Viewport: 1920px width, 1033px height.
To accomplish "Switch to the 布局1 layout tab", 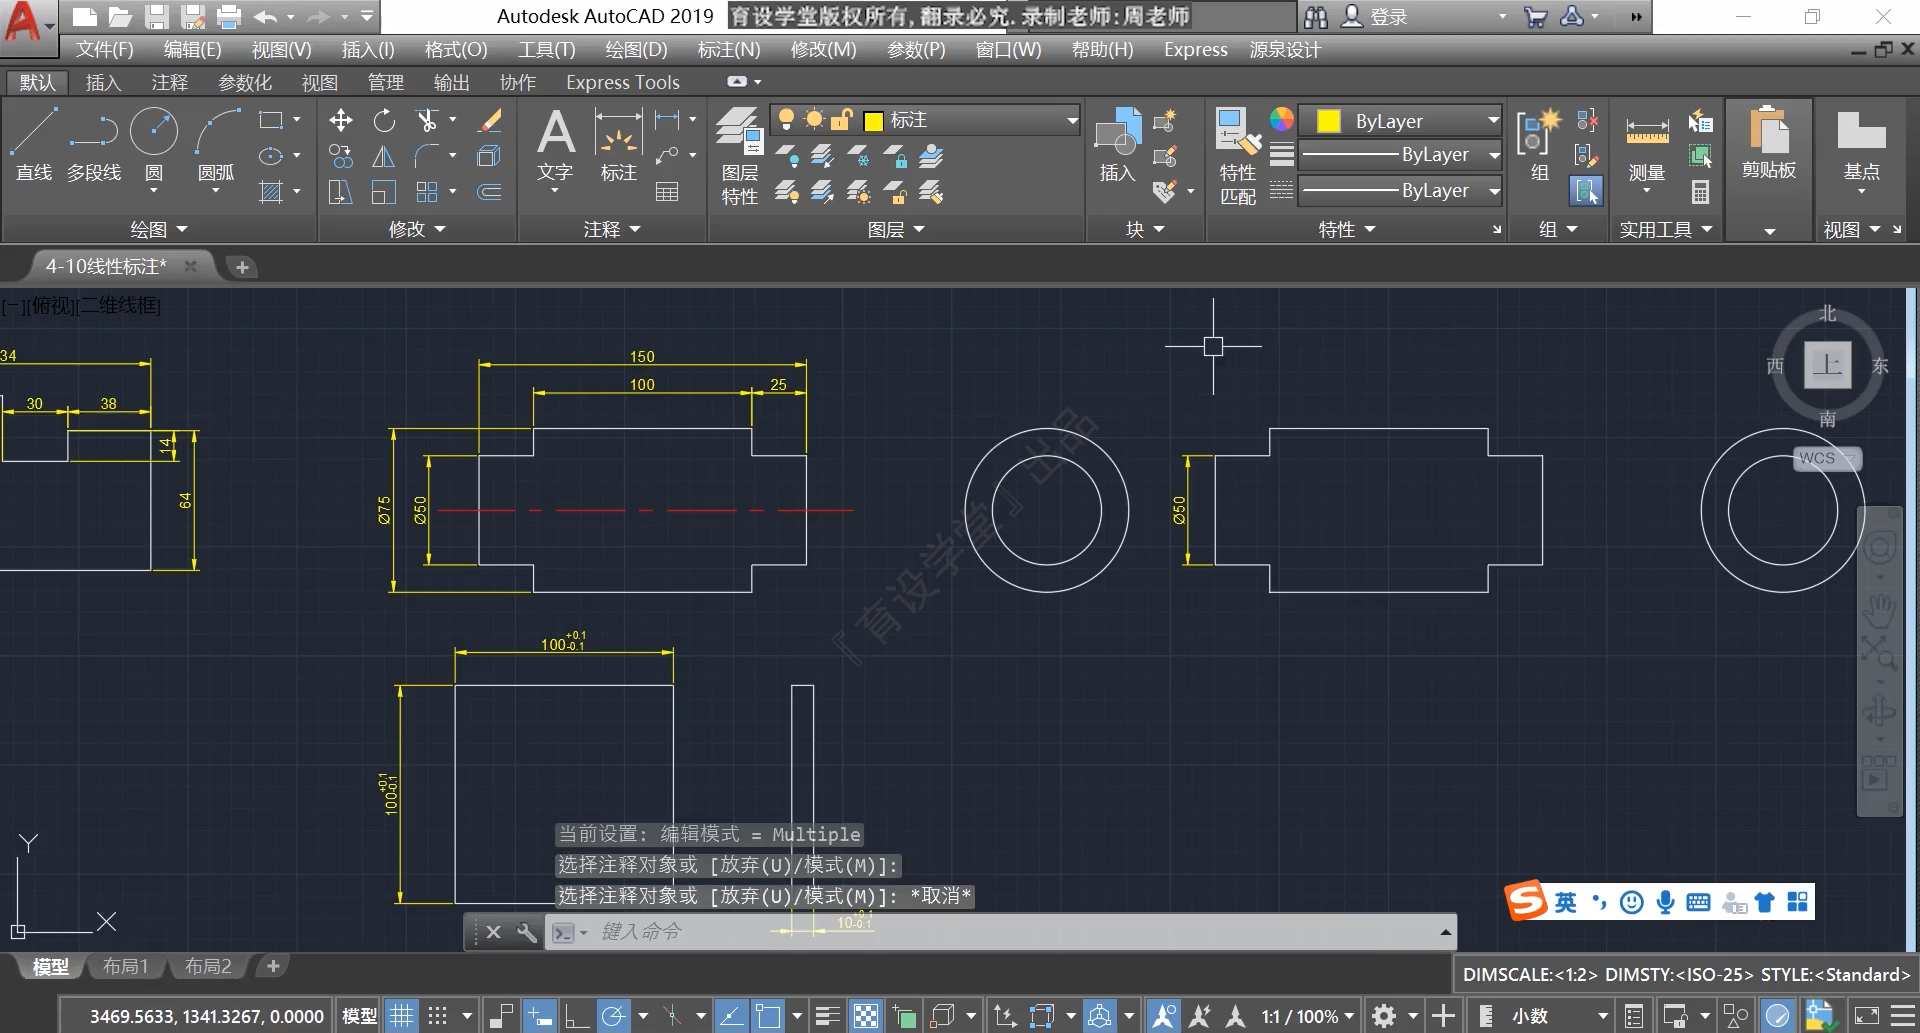I will pos(125,966).
